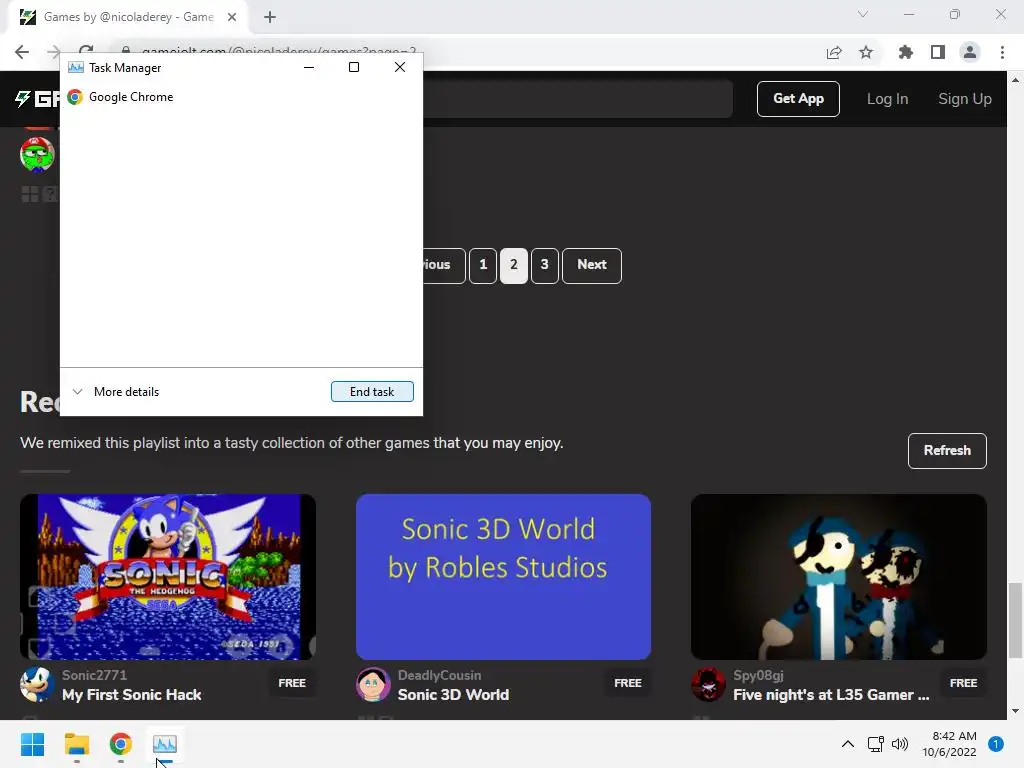Open Chrome three-dot menu
1024x768 pixels.
pyautogui.click(x=1002, y=52)
